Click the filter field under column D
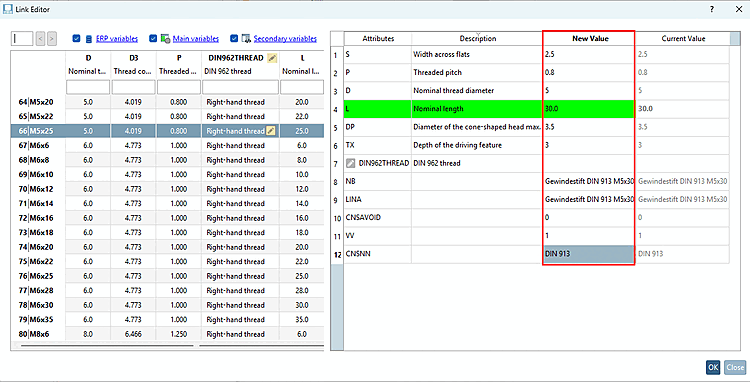The image size is (750, 382). tap(88, 87)
